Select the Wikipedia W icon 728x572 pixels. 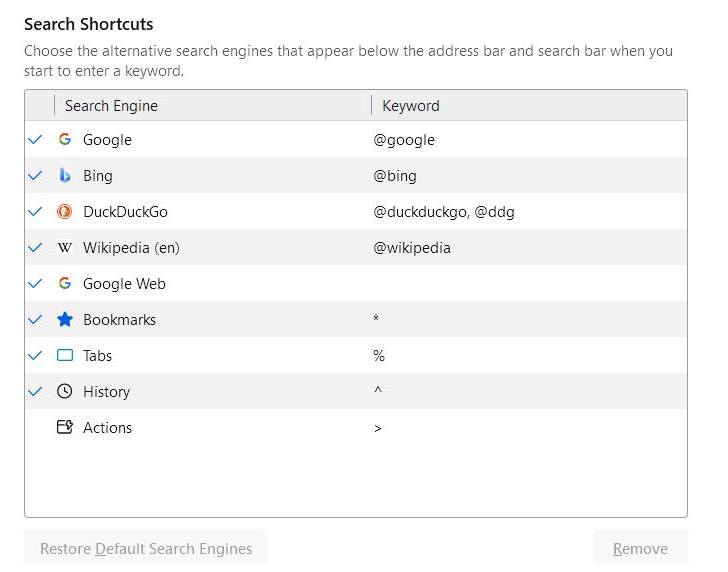click(x=65, y=247)
